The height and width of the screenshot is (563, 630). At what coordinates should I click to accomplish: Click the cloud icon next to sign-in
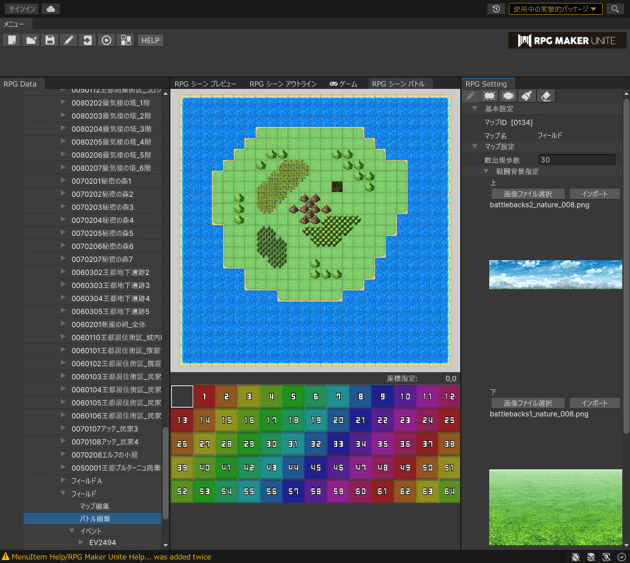click(50, 9)
